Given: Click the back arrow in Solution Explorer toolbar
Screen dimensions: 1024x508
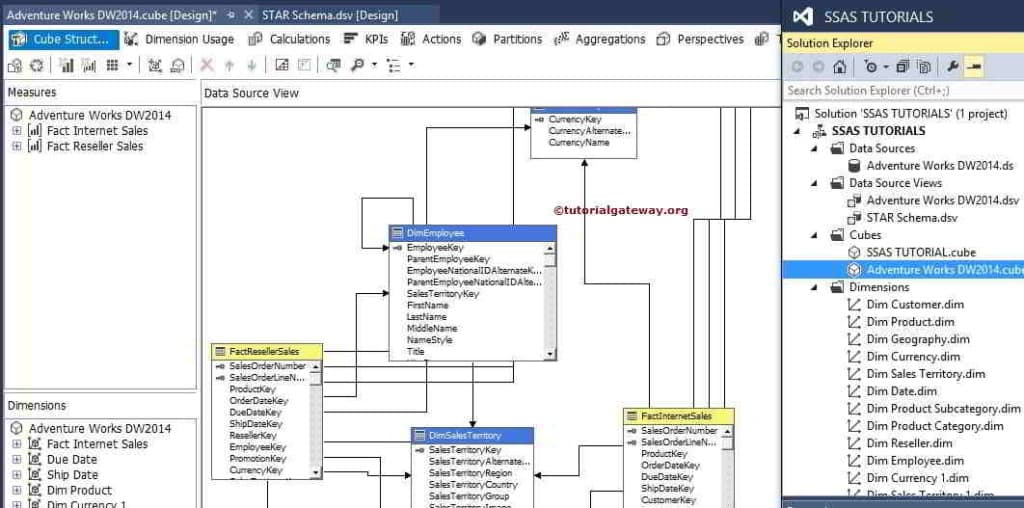Looking at the screenshot, I should pyautogui.click(x=797, y=67).
